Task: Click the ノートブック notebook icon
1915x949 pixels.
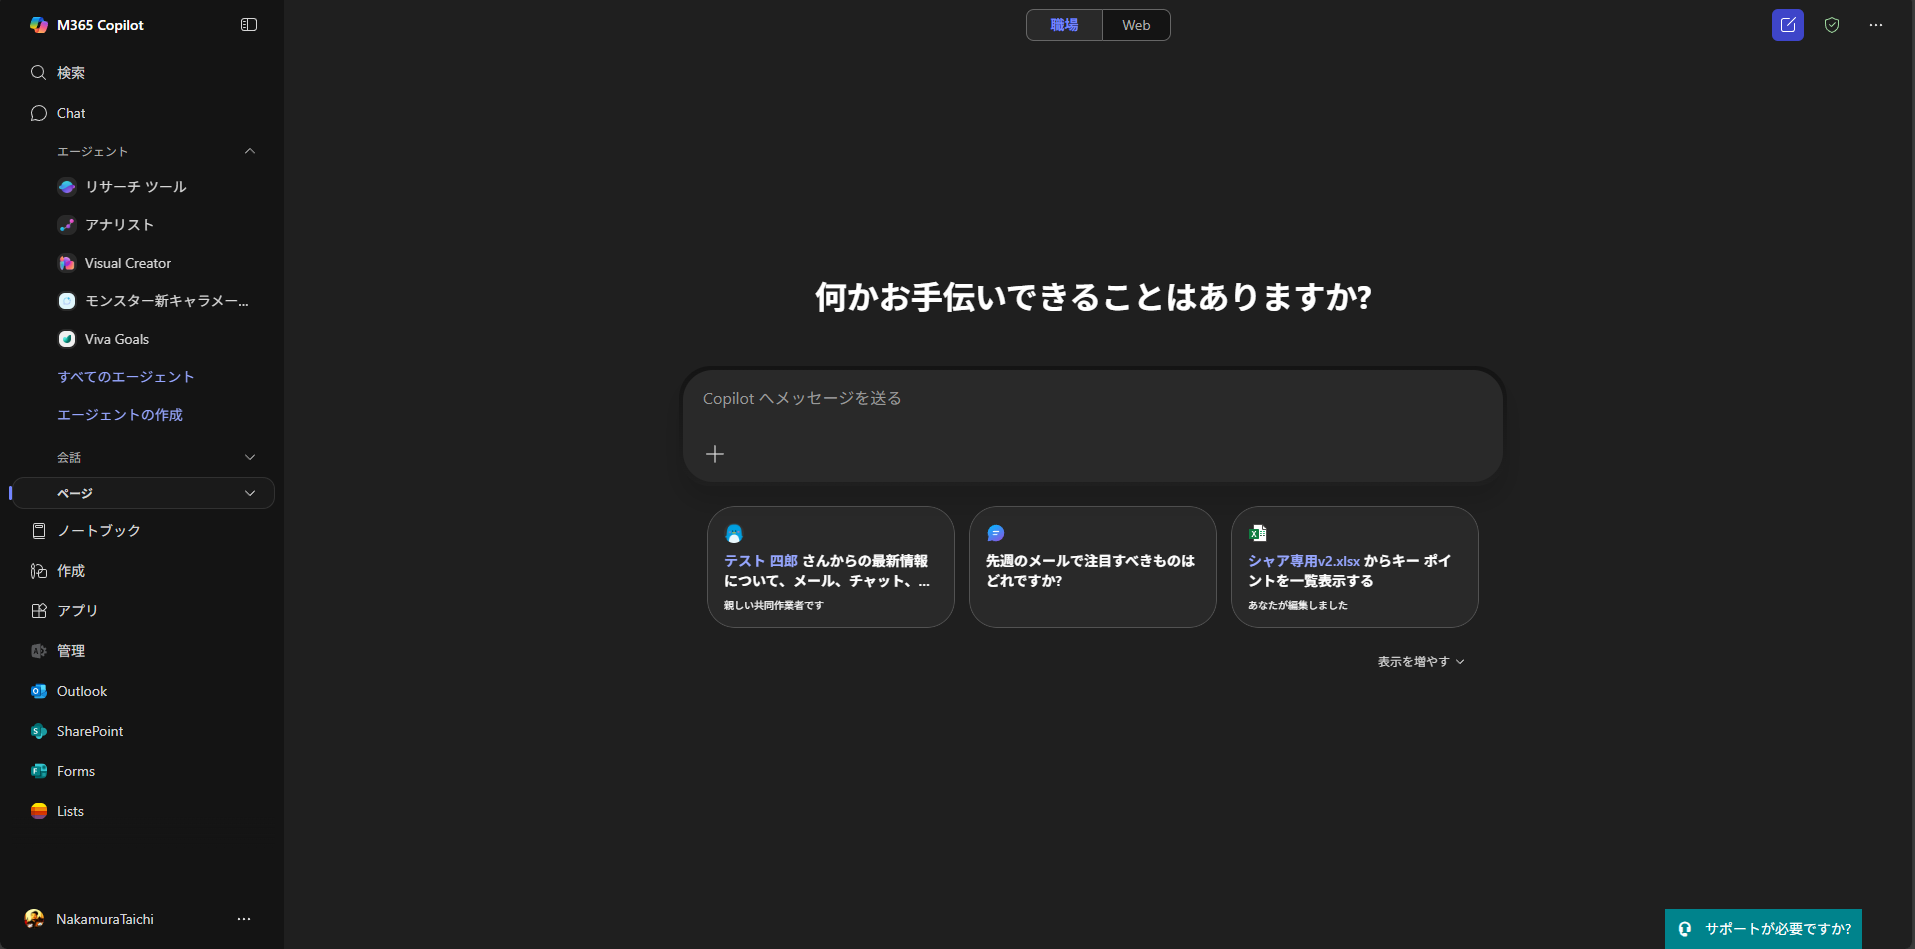Action: pyautogui.click(x=39, y=531)
